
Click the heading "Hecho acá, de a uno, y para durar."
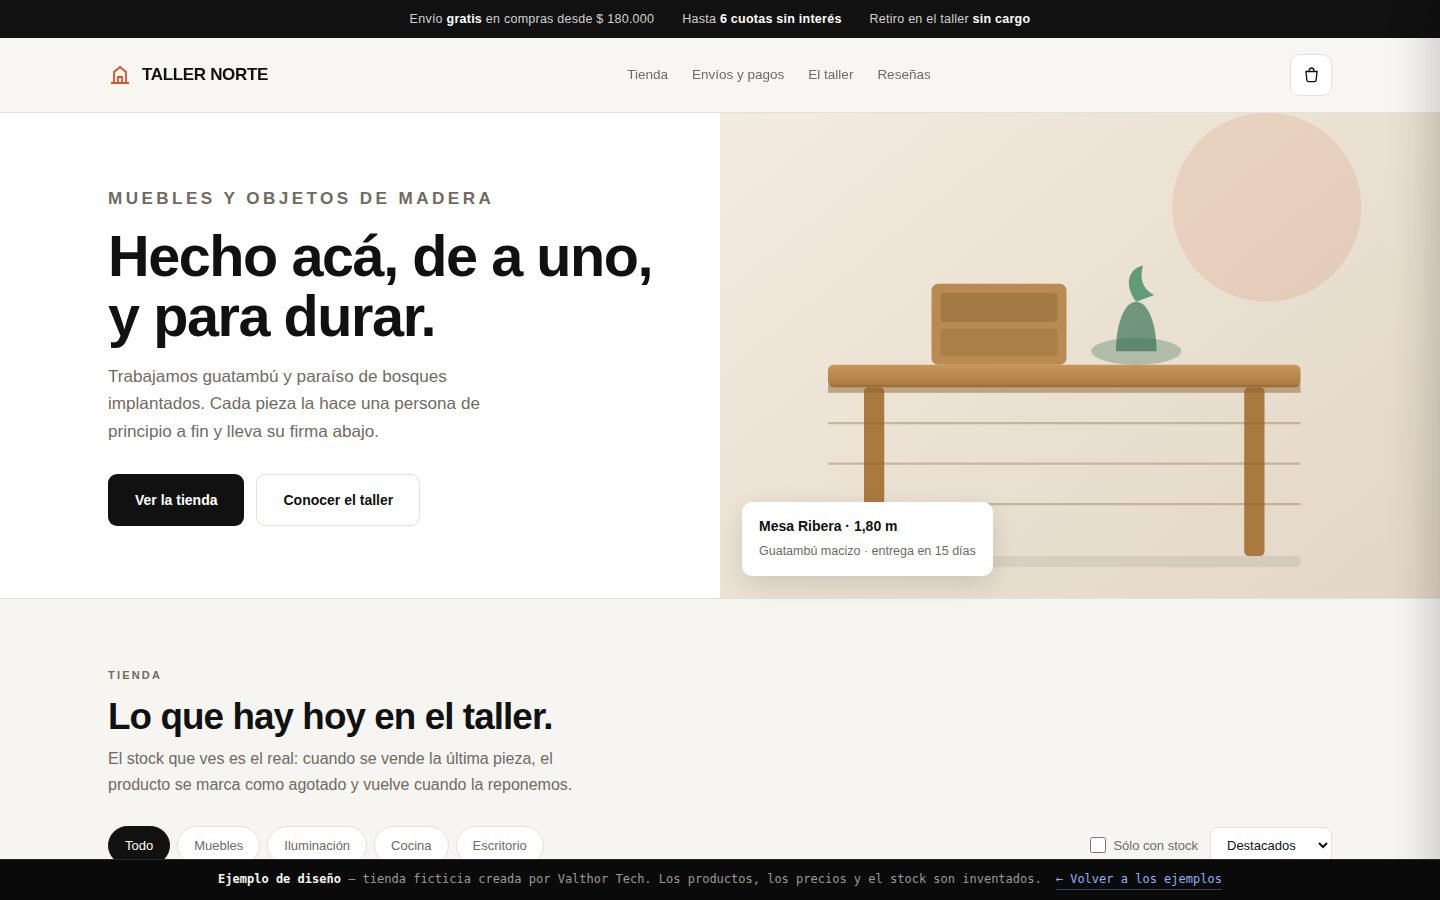(x=380, y=287)
